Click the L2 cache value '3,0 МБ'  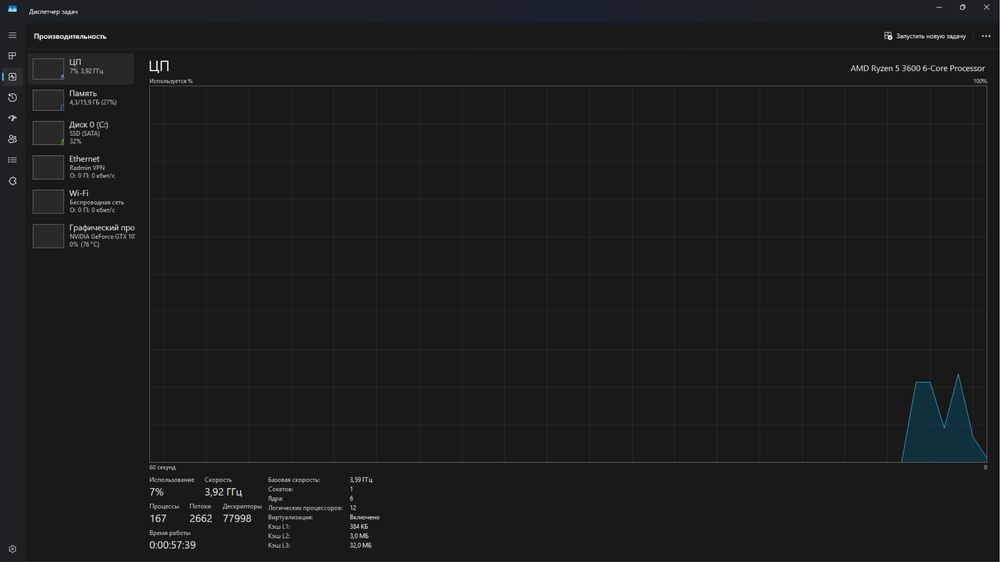tap(359, 536)
